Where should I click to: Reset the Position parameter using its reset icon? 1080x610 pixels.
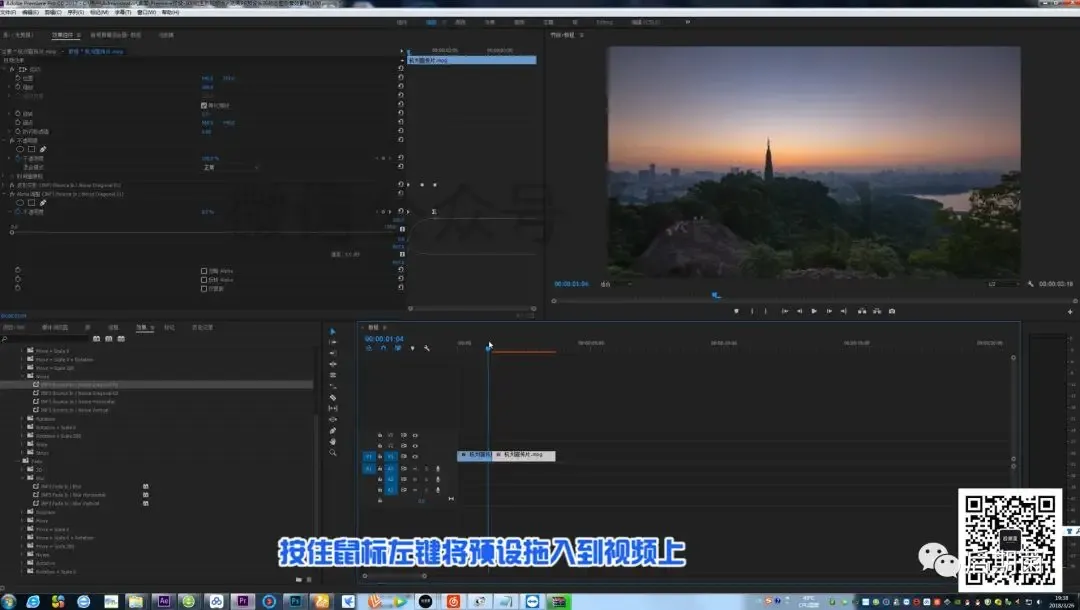coord(401,78)
